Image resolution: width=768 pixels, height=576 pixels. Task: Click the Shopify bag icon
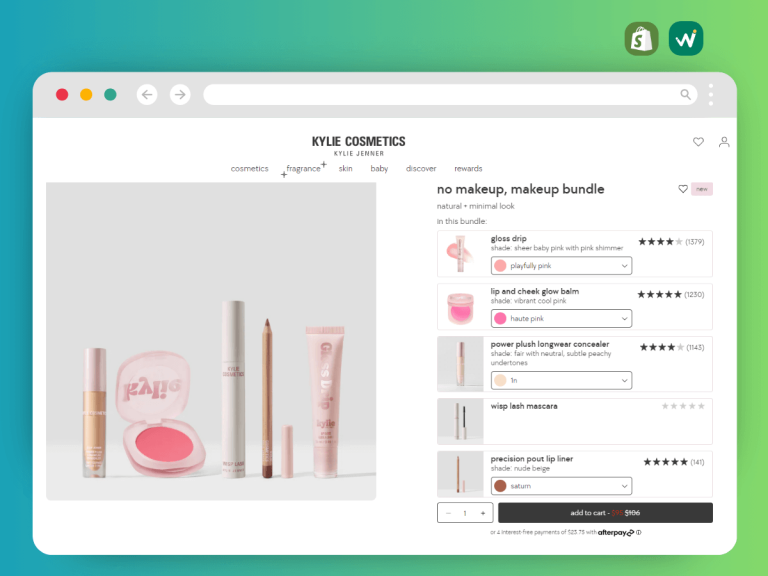[641, 39]
